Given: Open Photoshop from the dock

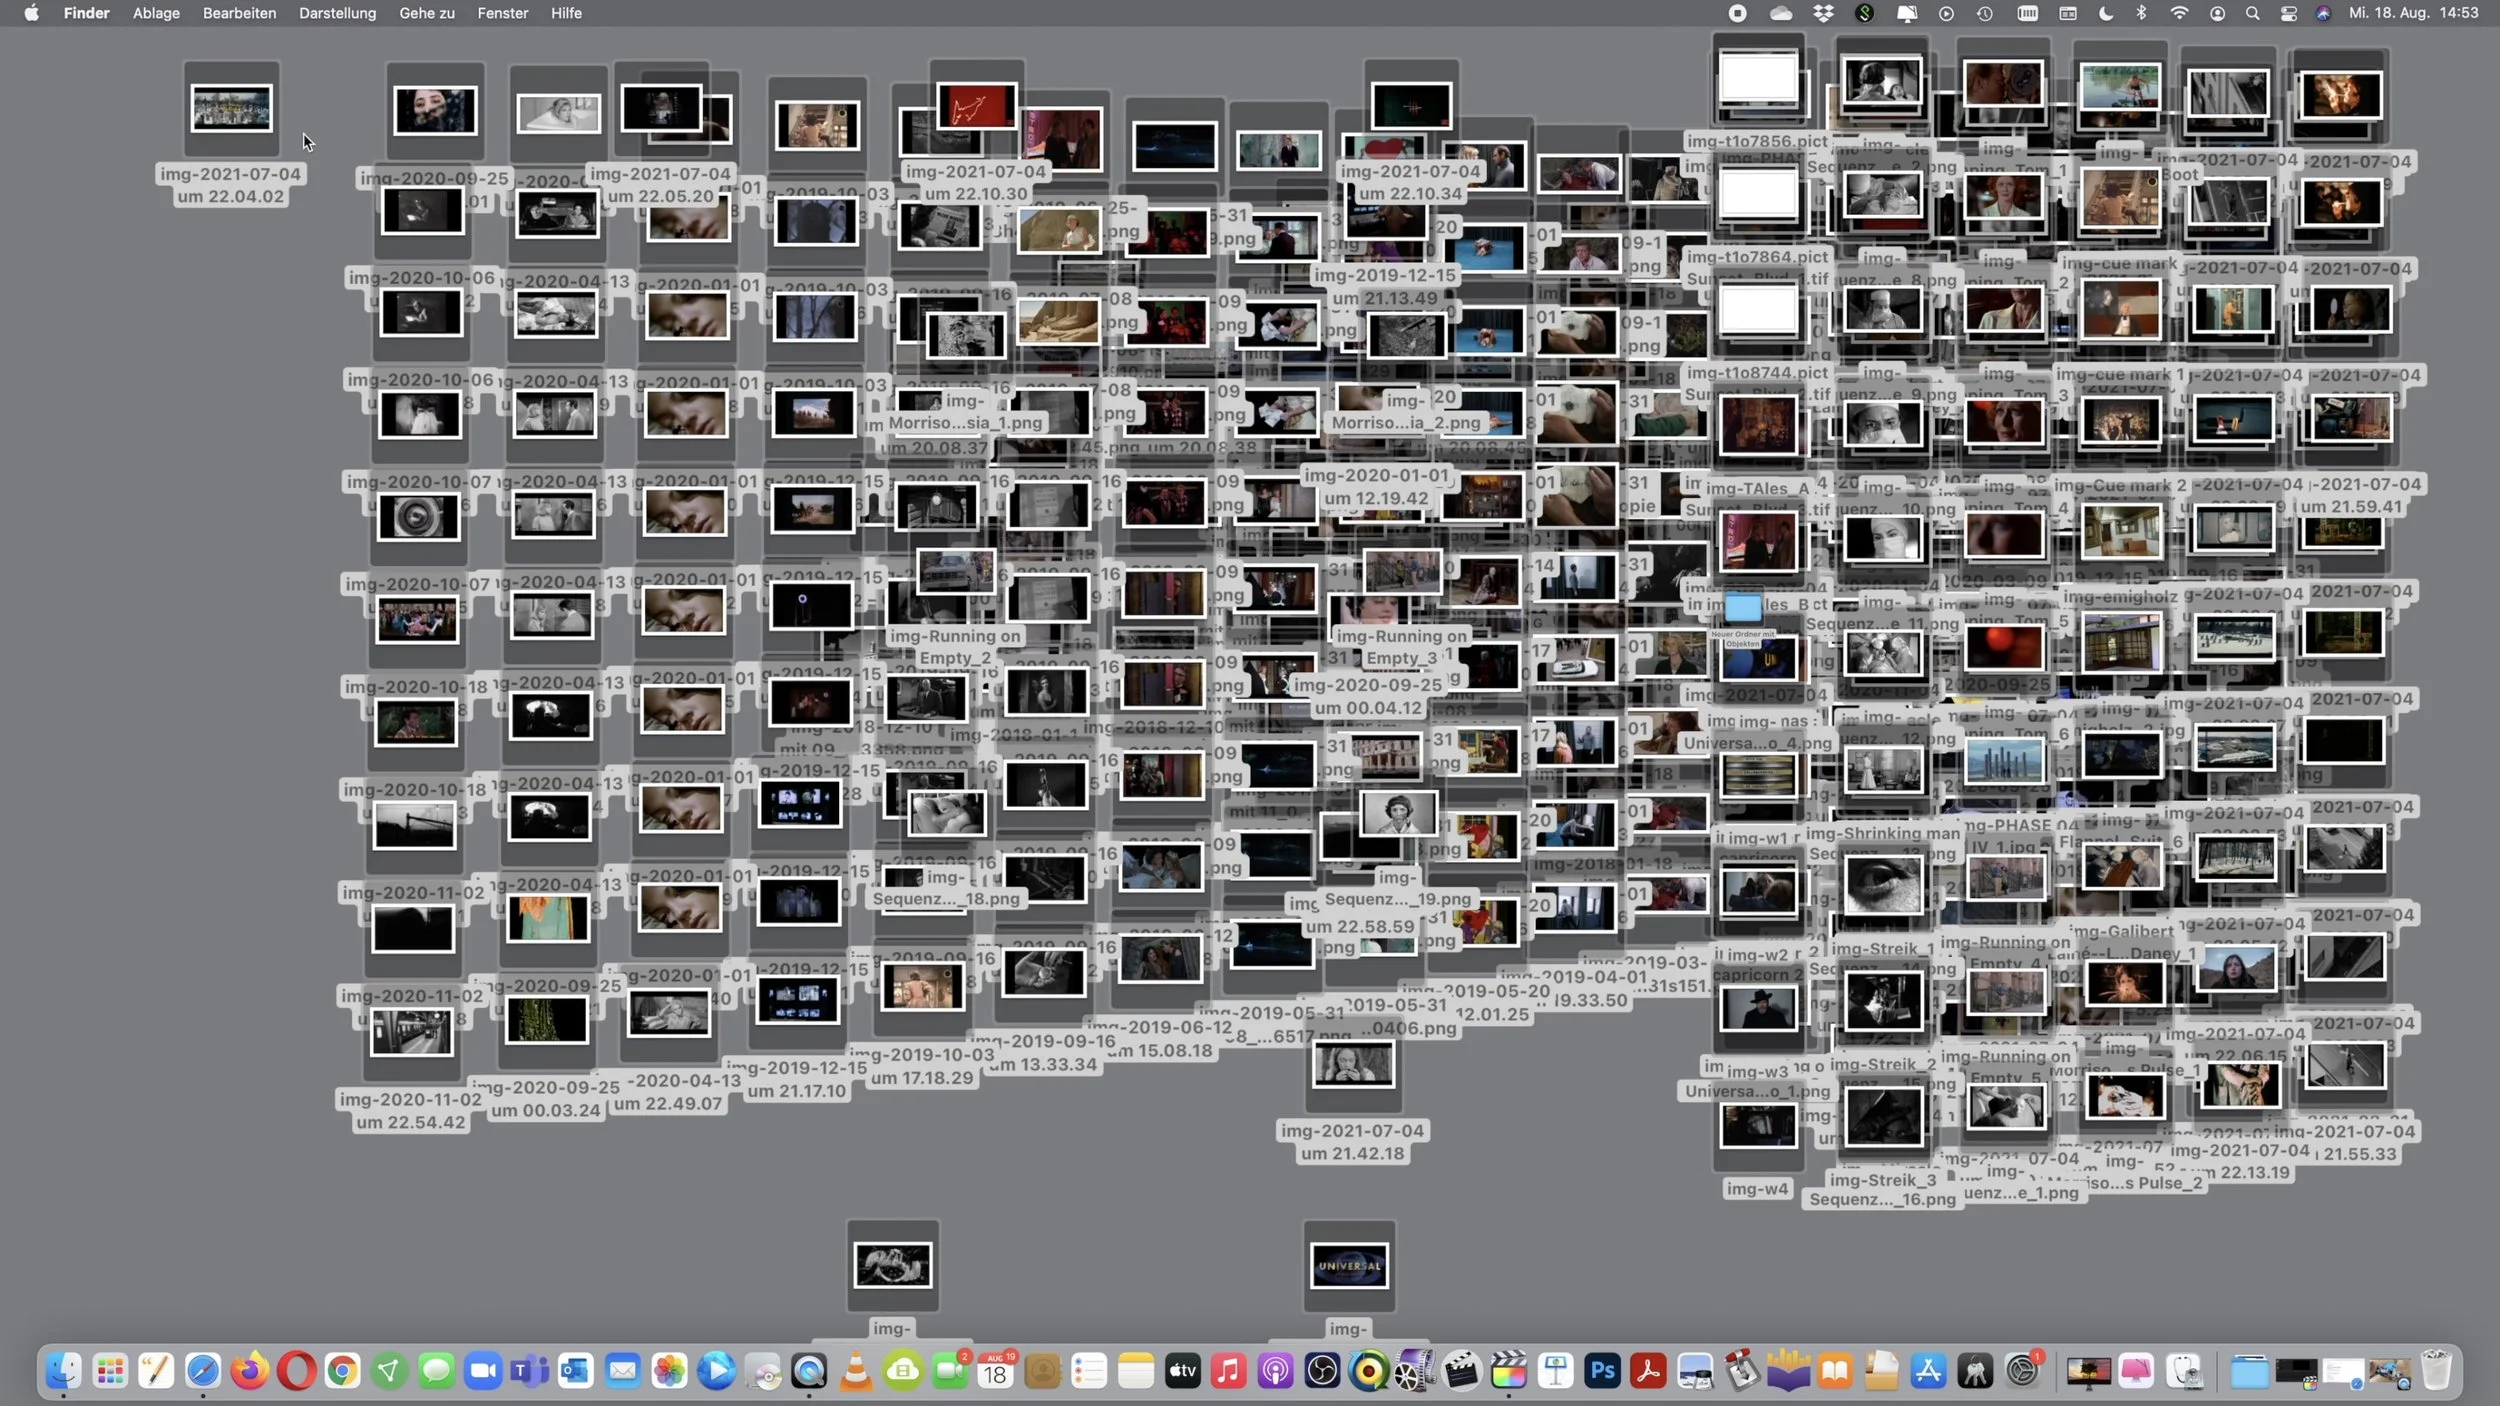Looking at the screenshot, I should click(x=1602, y=1371).
